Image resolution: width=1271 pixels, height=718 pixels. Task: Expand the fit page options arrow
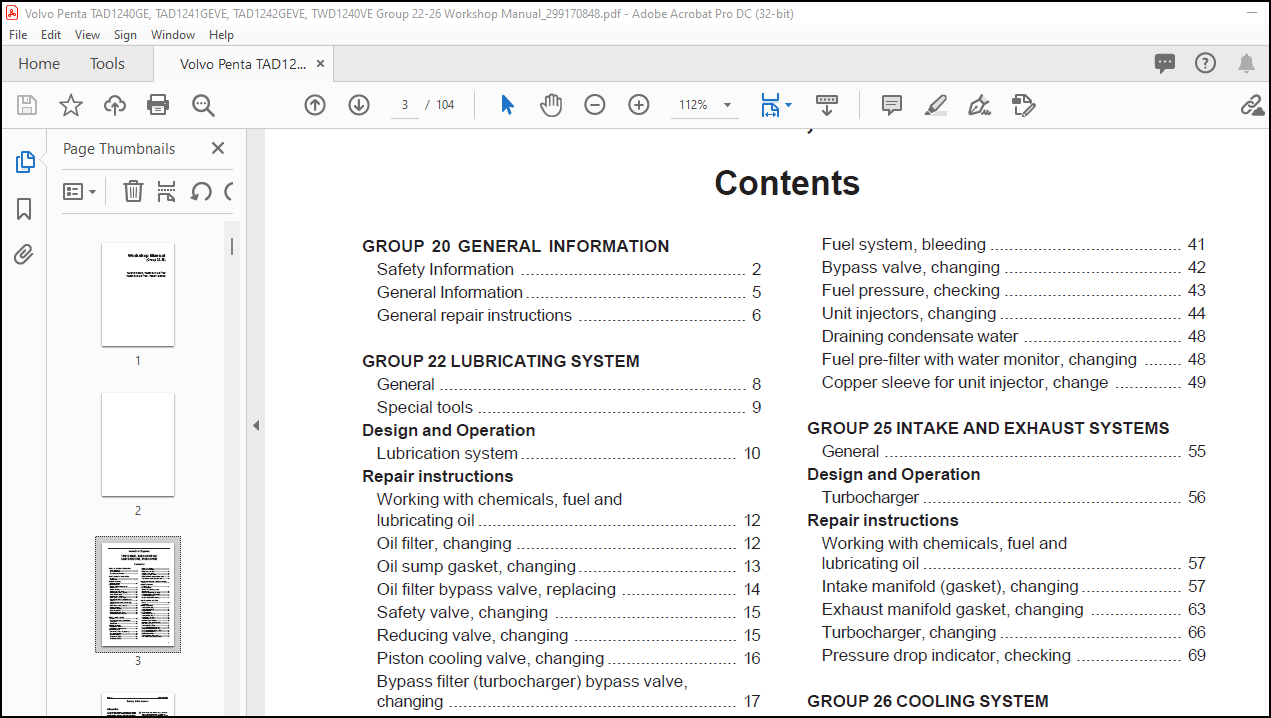tap(788, 105)
